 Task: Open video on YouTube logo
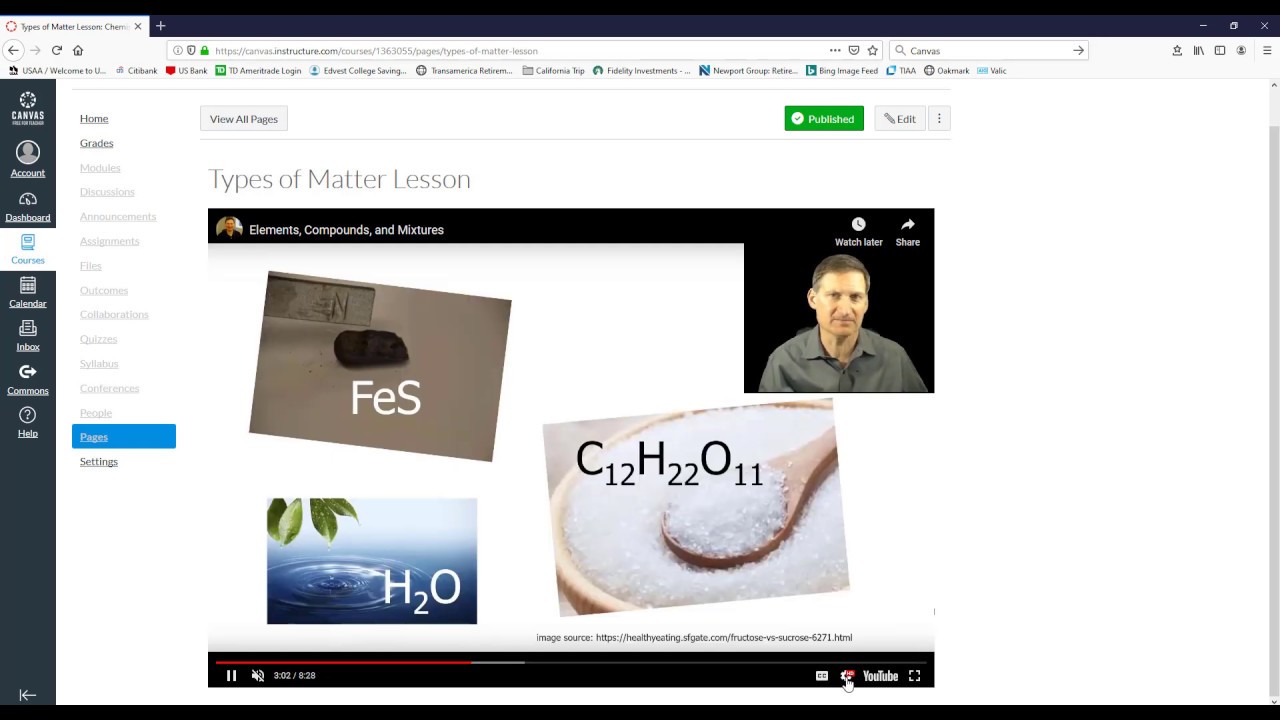click(x=881, y=676)
